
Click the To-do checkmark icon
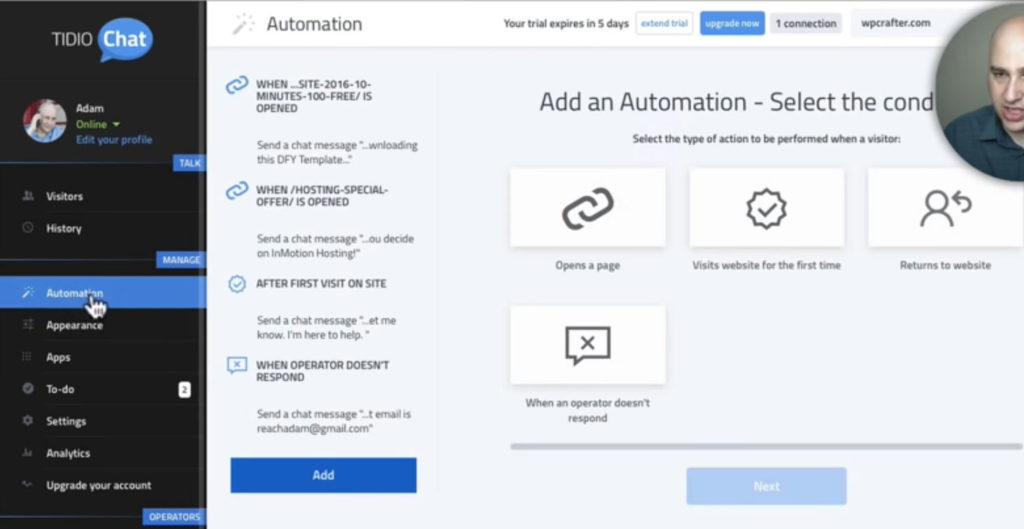(x=27, y=389)
